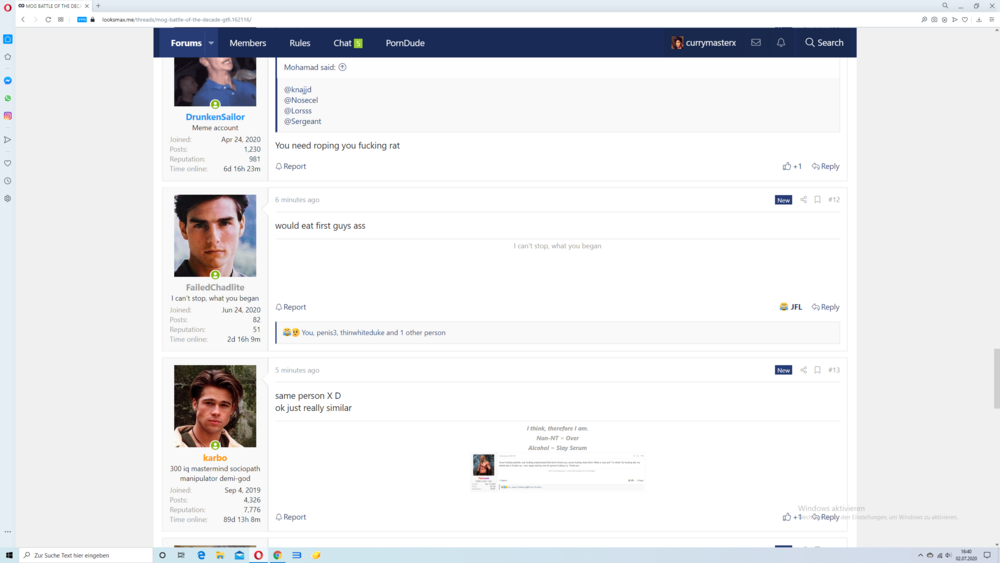1000x563 pixels.
Task: Open the currymasterx account menu
Action: coord(704,43)
